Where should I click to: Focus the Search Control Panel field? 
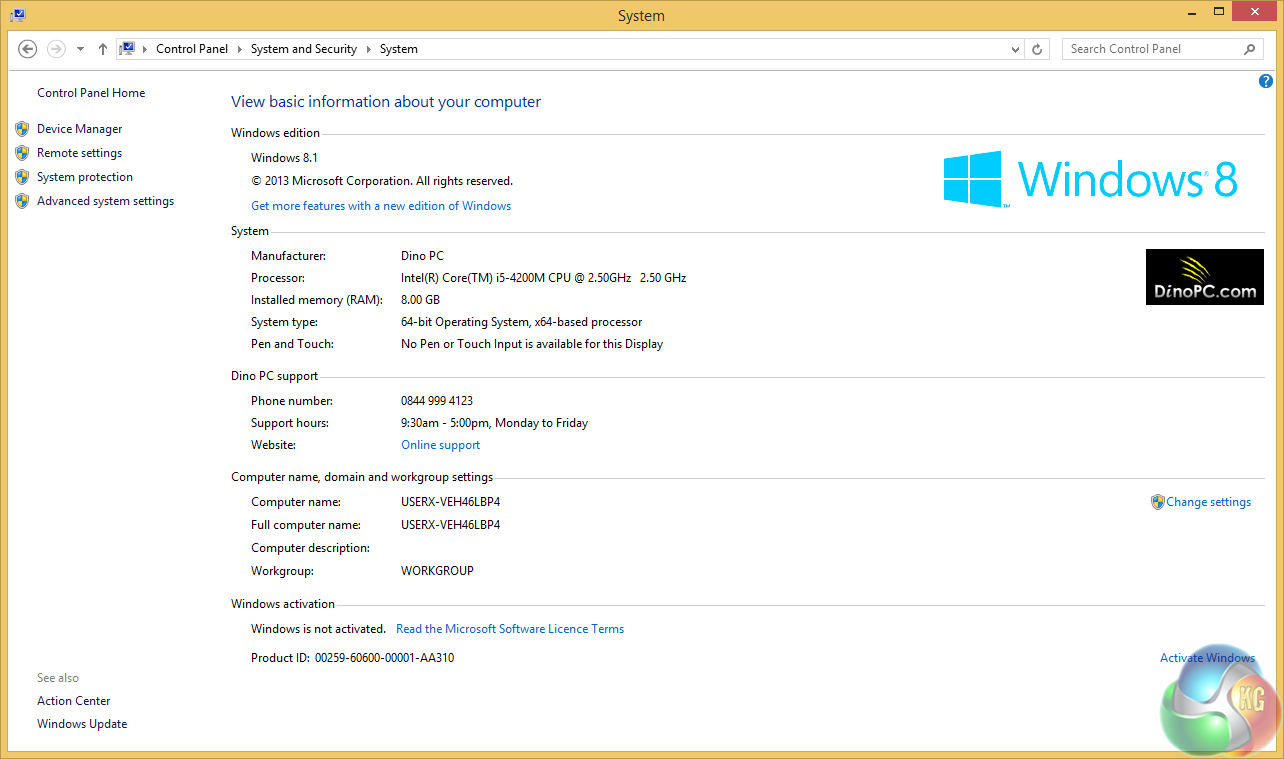click(1150, 49)
